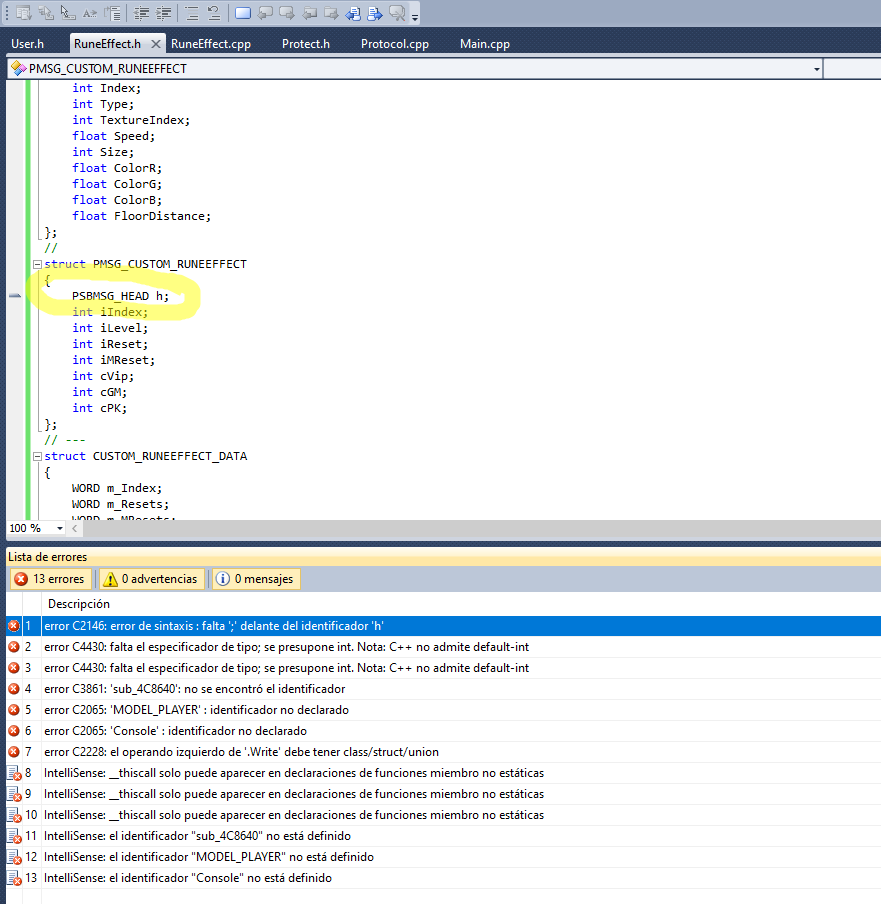Click the IntelliSense error icon of row 13
This screenshot has height=904, width=881.
click(x=14, y=878)
